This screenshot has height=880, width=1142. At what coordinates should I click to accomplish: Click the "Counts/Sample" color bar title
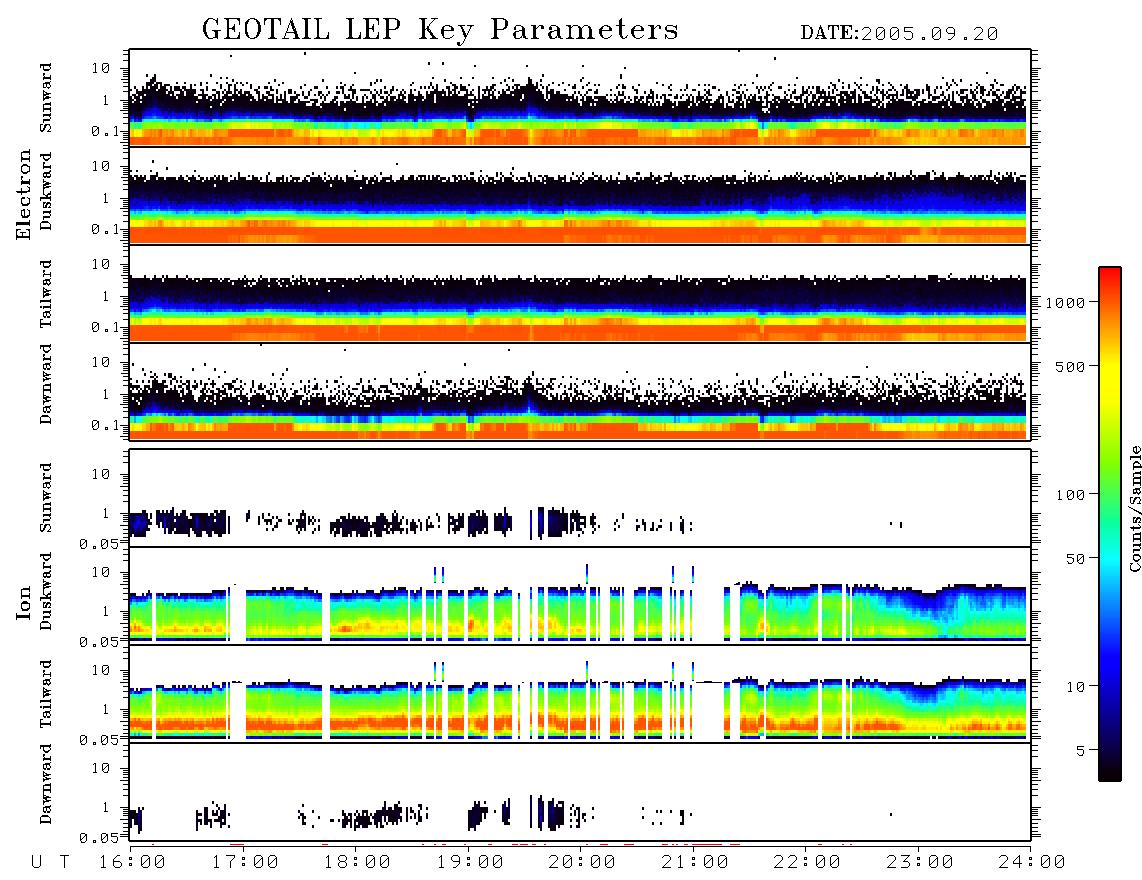pyautogui.click(x=1134, y=508)
